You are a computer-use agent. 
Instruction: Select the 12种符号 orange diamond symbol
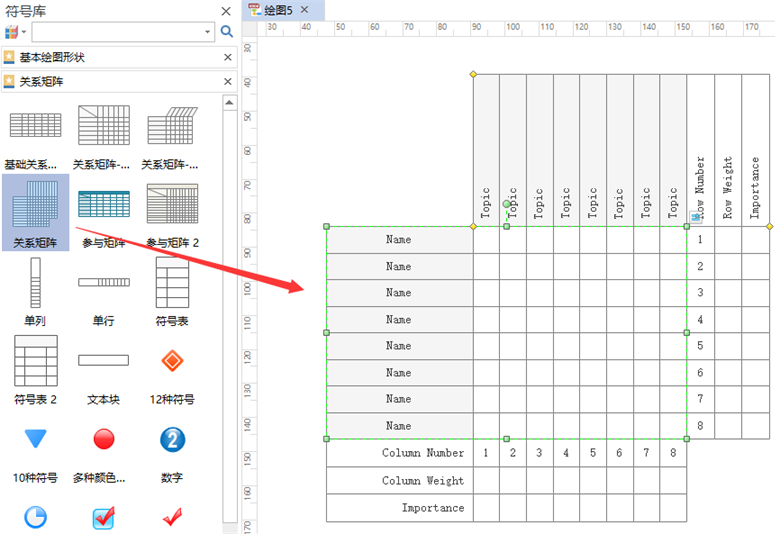pos(172,360)
